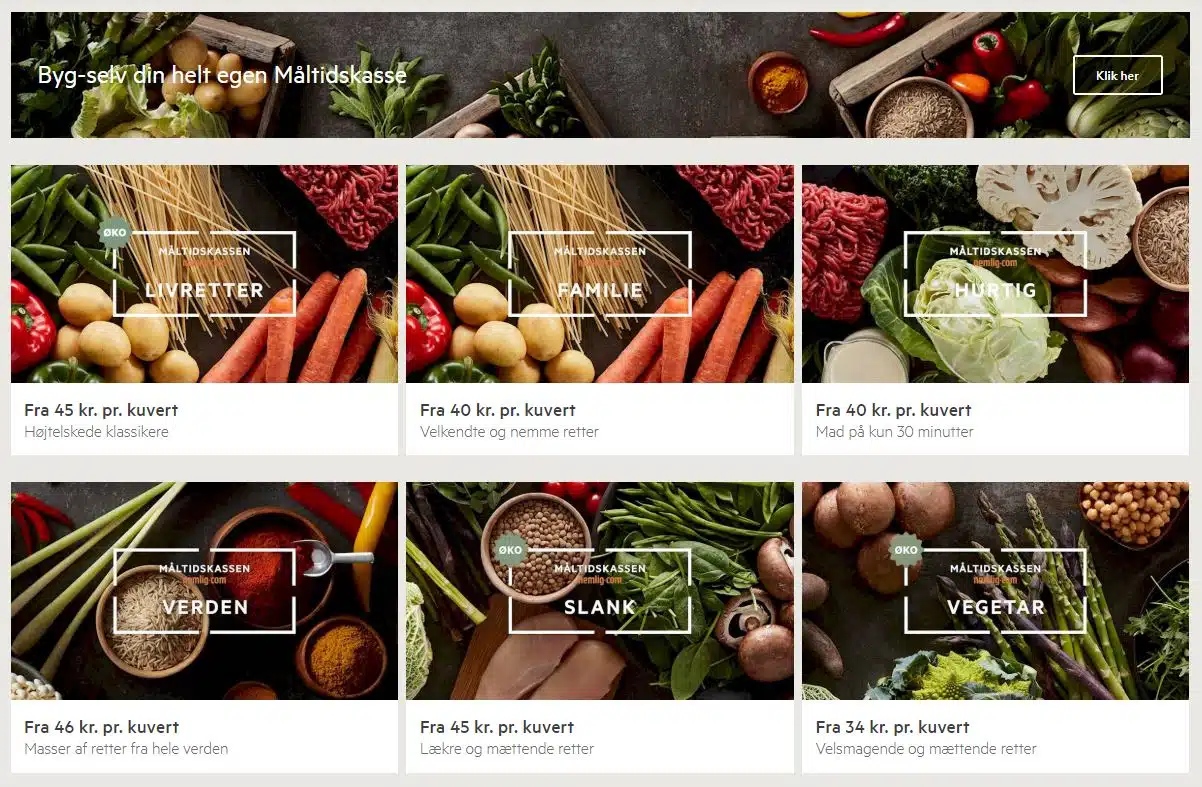Screen dimensions: 1202x787
Task: Click the 'Klik her' button
Action: pyautogui.click(x=1117, y=75)
